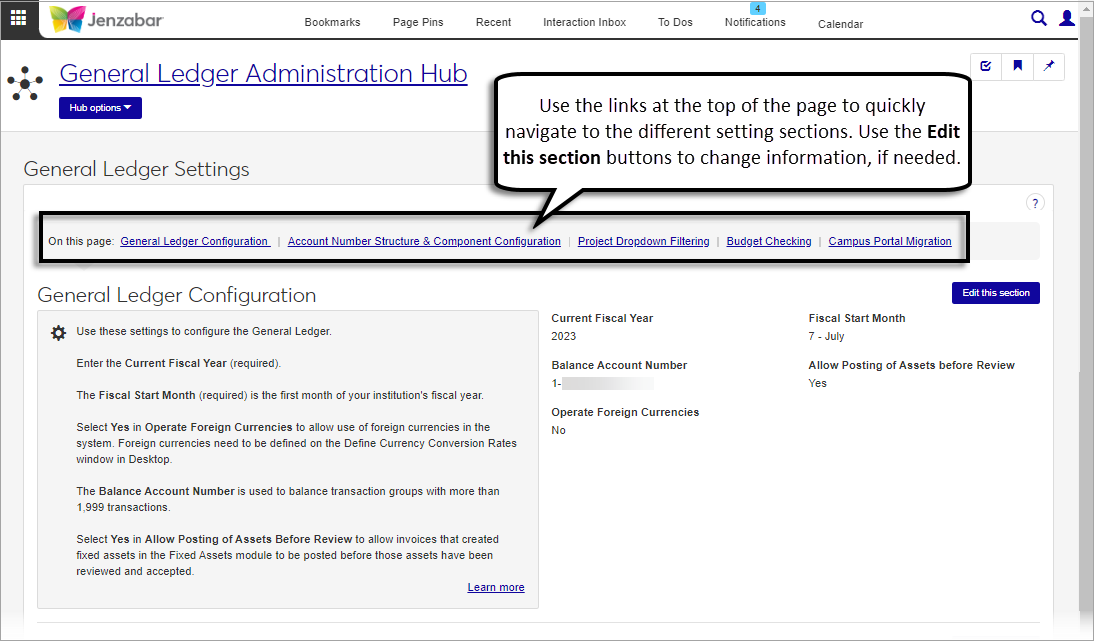Open the Calendar menu

(x=841, y=24)
